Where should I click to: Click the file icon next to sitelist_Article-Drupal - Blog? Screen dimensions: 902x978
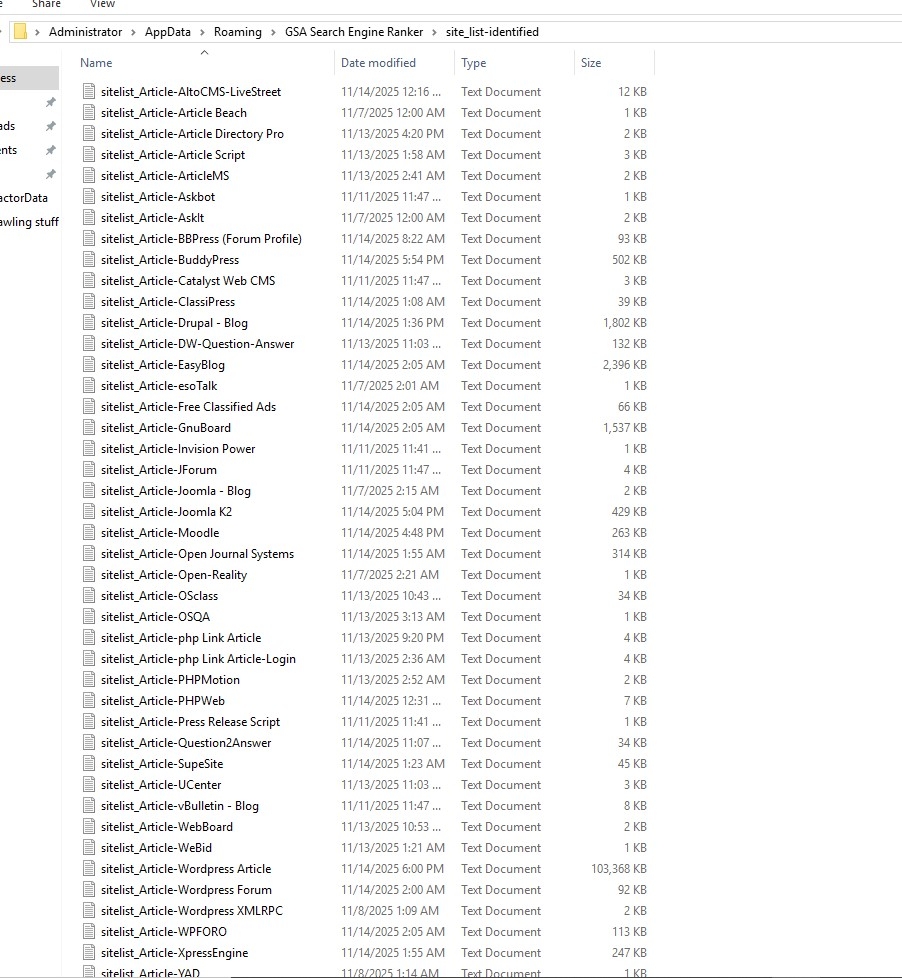tap(89, 323)
